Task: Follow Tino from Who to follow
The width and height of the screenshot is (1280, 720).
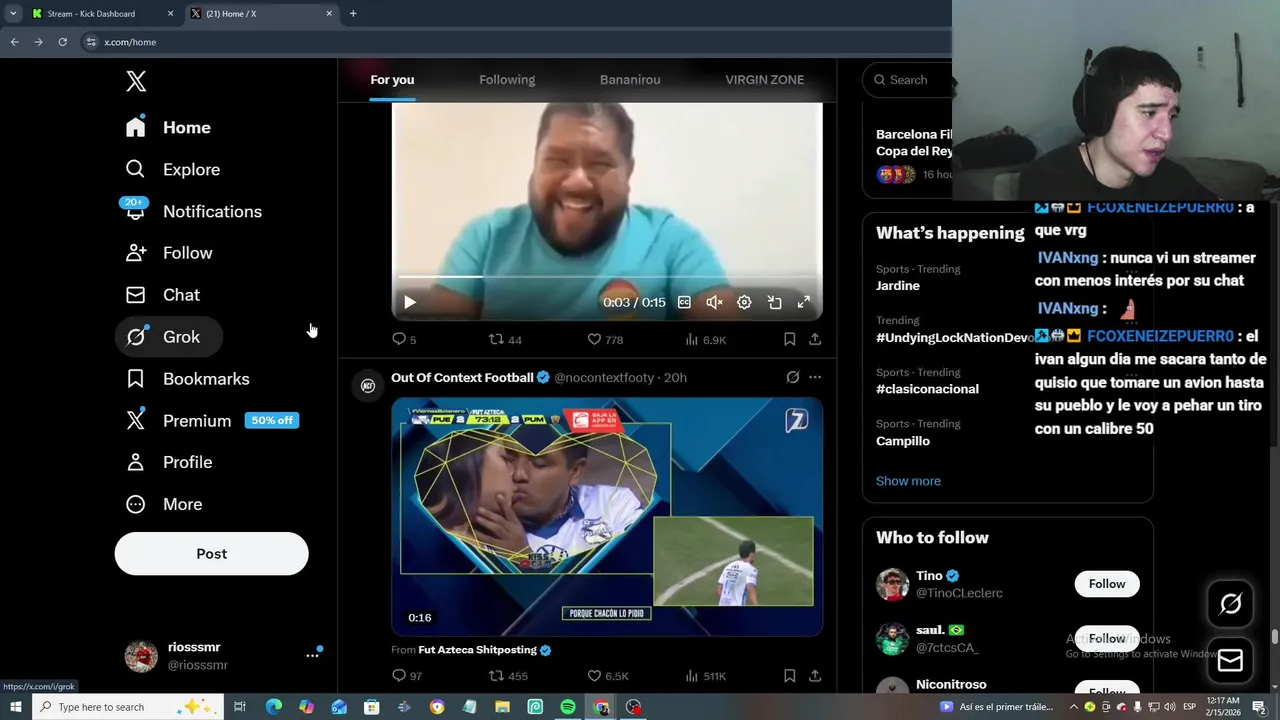Action: (x=1107, y=584)
